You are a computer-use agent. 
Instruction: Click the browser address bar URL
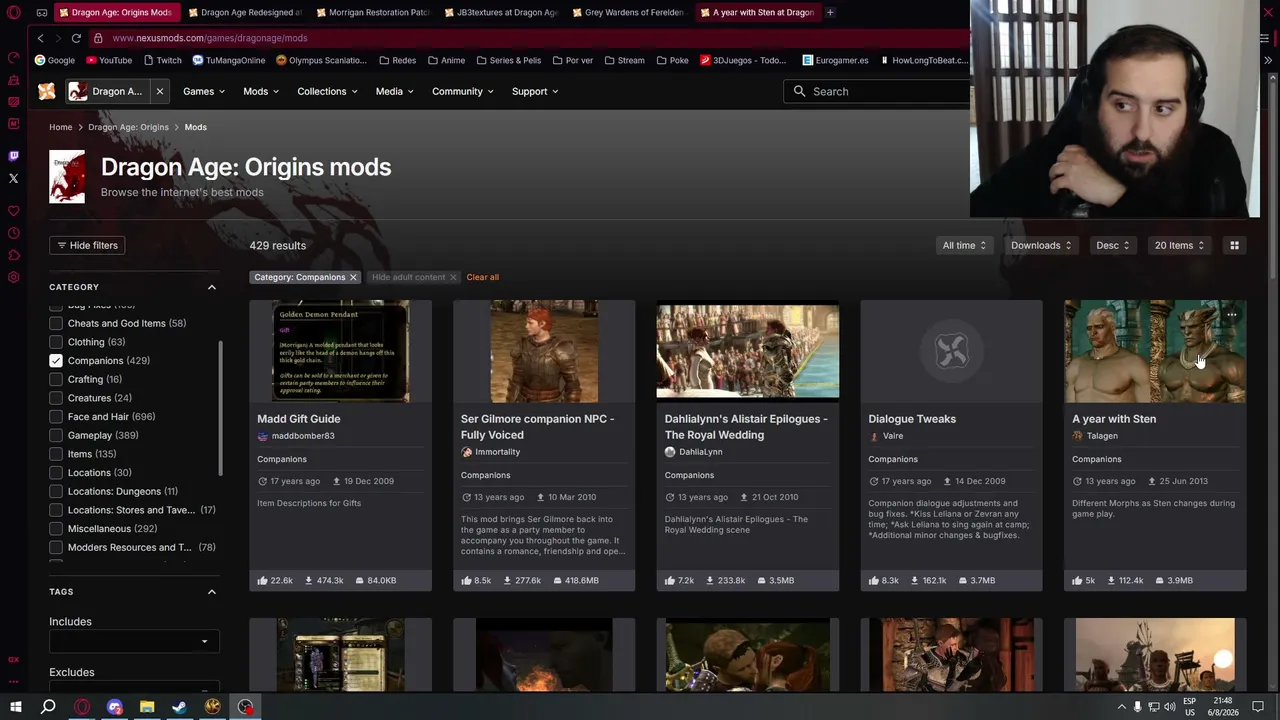click(x=210, y=38)
